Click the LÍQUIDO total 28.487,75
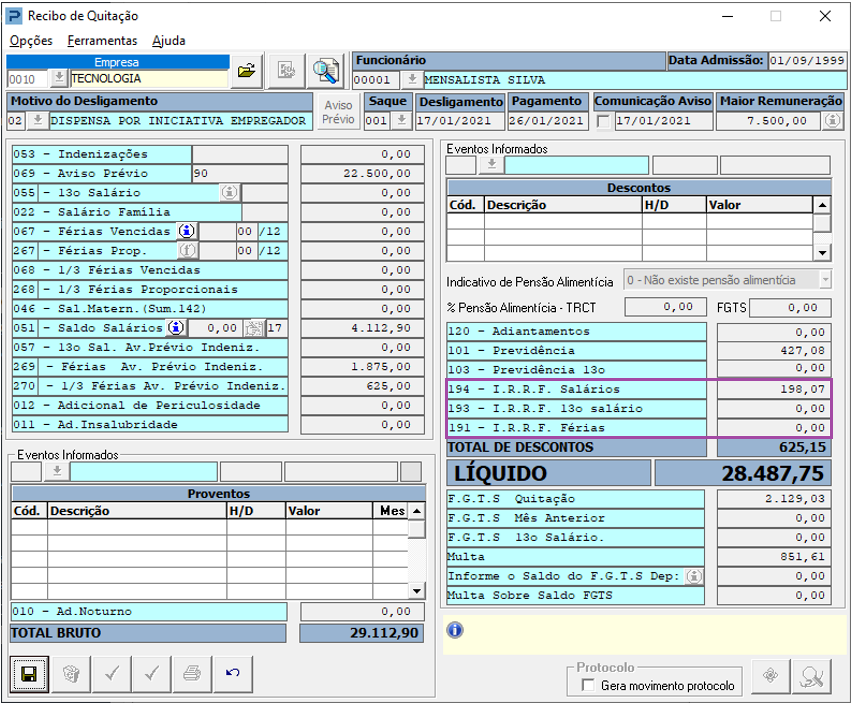The width and height of the screenshot is (854, 706). (743, 473)
